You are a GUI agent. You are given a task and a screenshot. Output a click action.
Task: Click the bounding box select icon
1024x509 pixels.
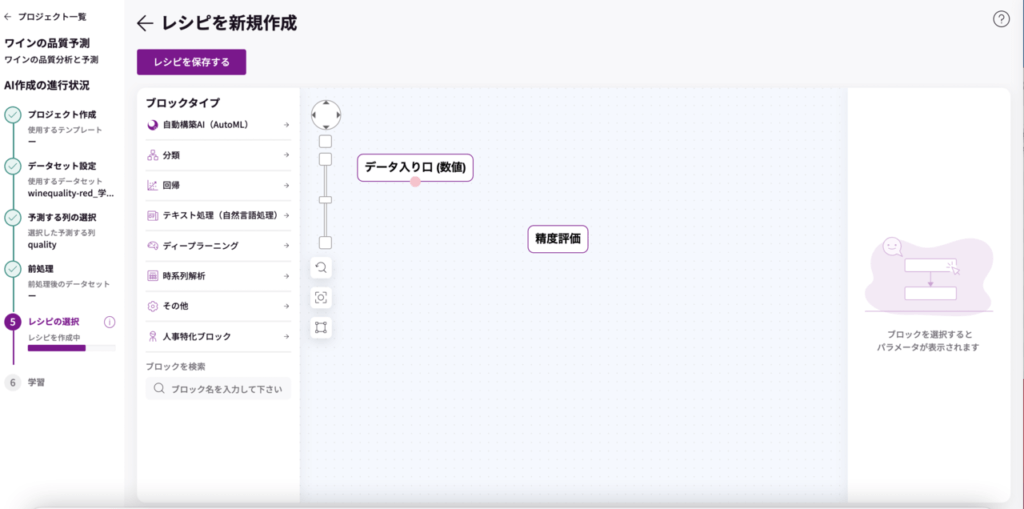[x=321, y=327]
